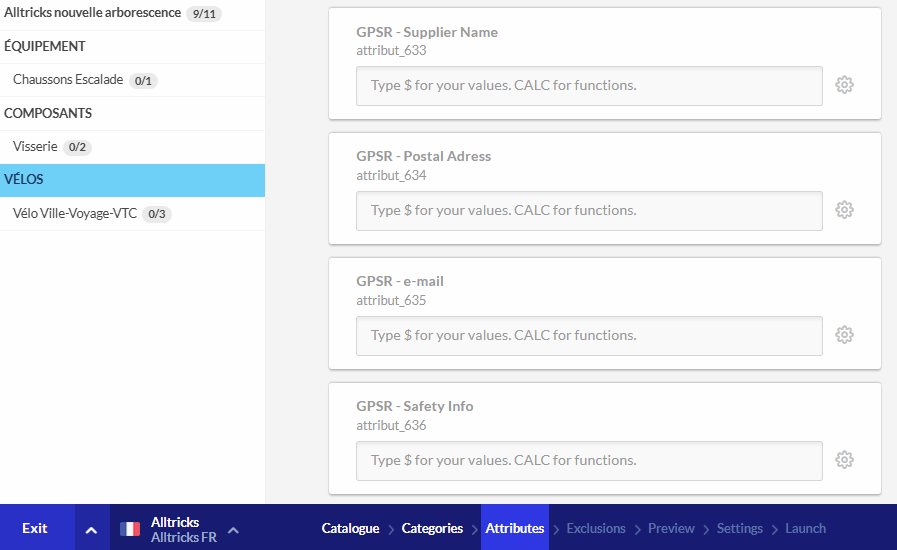Select Chaussons Escalade category
The width and height of the screenshot is (897, 550).
[68, 80]
